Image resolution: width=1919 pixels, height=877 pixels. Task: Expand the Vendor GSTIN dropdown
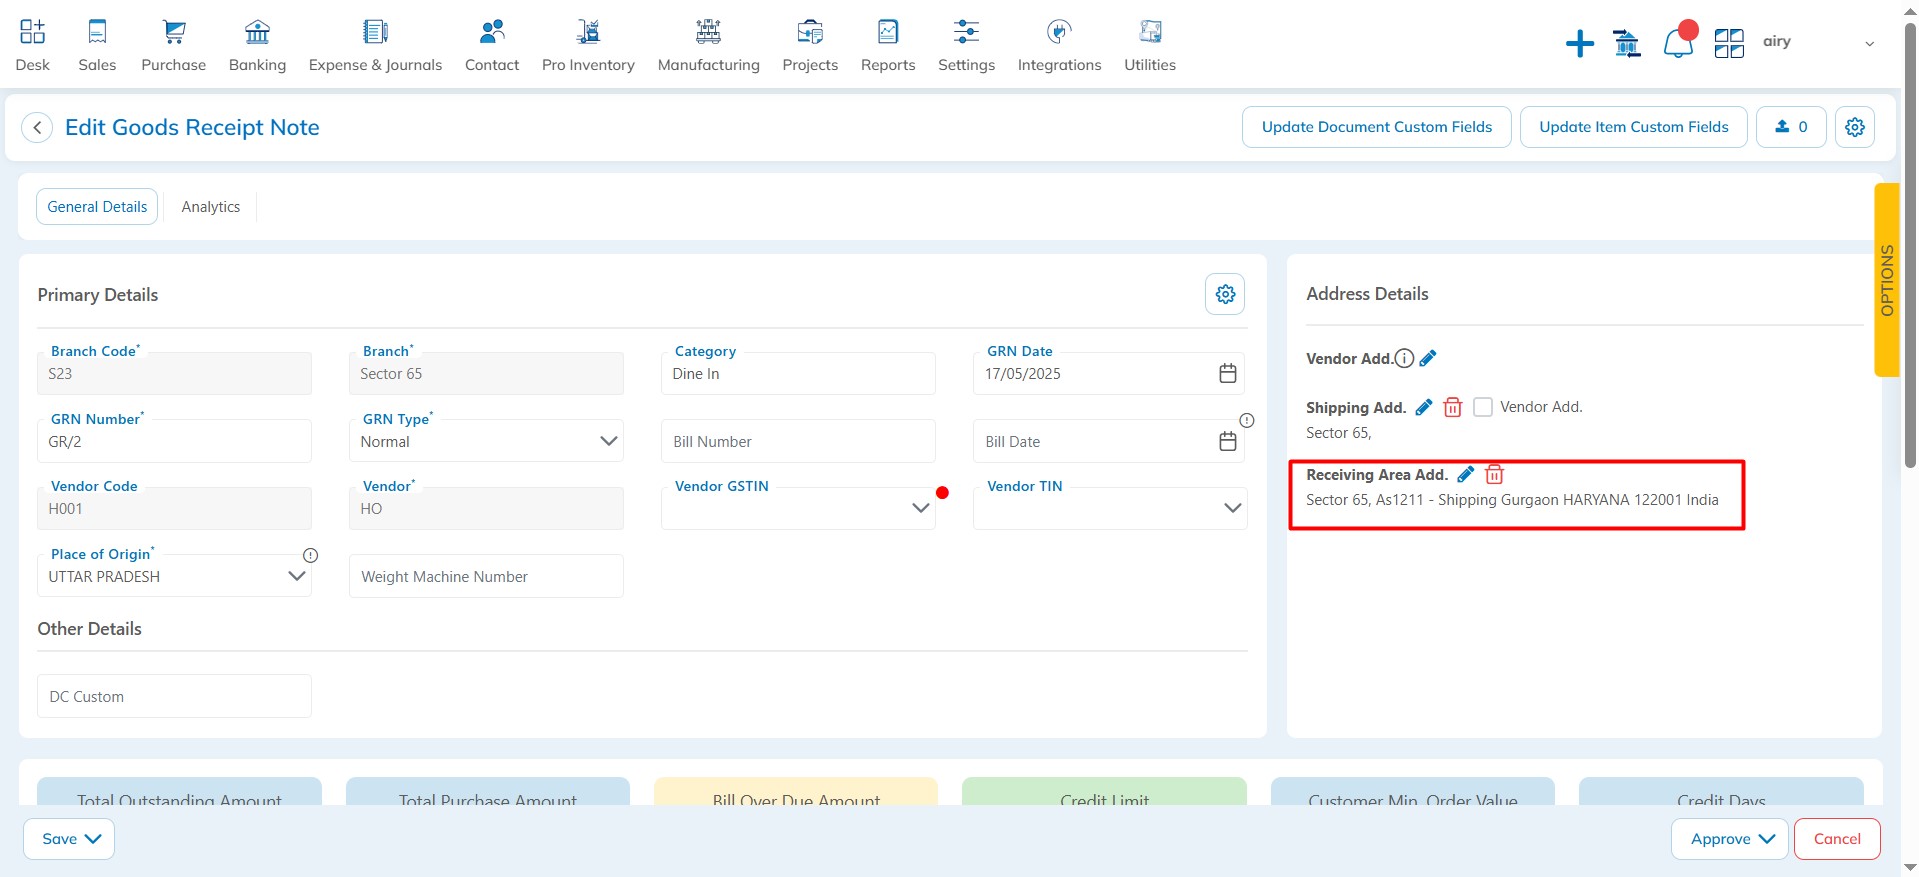click(x=921, y=508)
